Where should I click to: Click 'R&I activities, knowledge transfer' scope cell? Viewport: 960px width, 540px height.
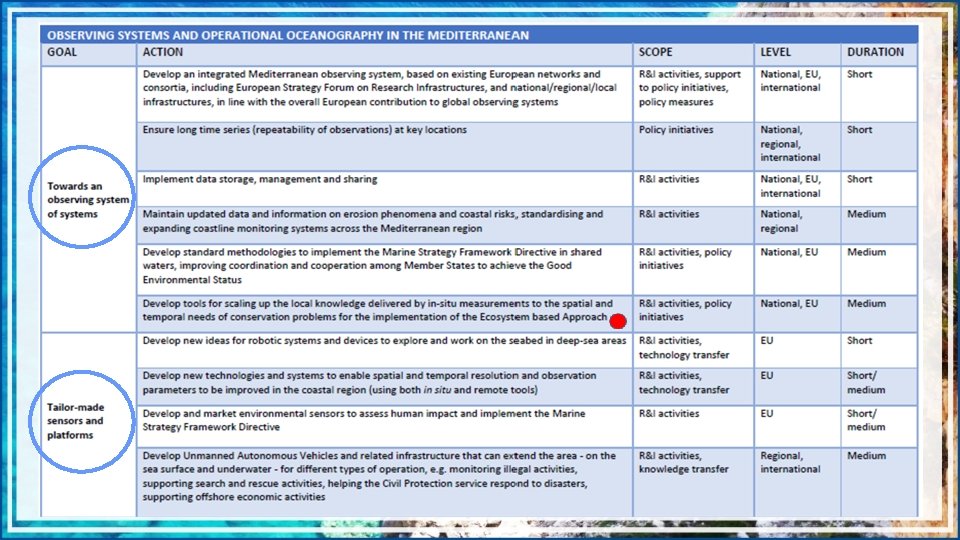point(693,482)
